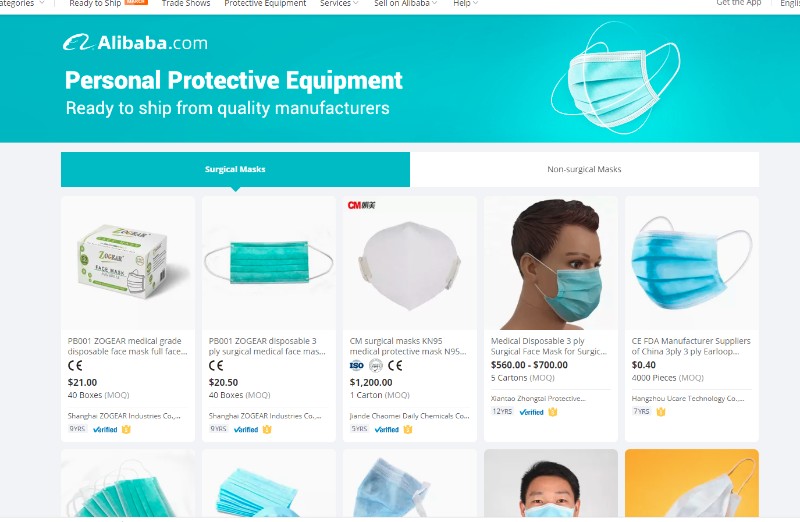
Task: Expand the Sell on Alibaba dropdown
Action: click(406, 4)
